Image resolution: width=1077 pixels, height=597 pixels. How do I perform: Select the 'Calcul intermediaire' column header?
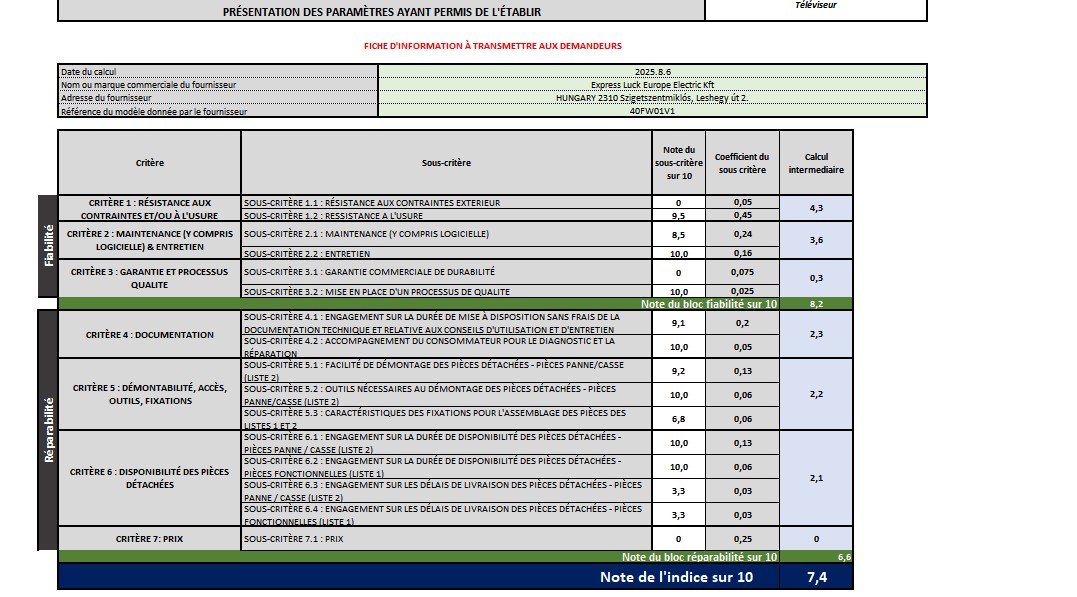pos(816,163)
